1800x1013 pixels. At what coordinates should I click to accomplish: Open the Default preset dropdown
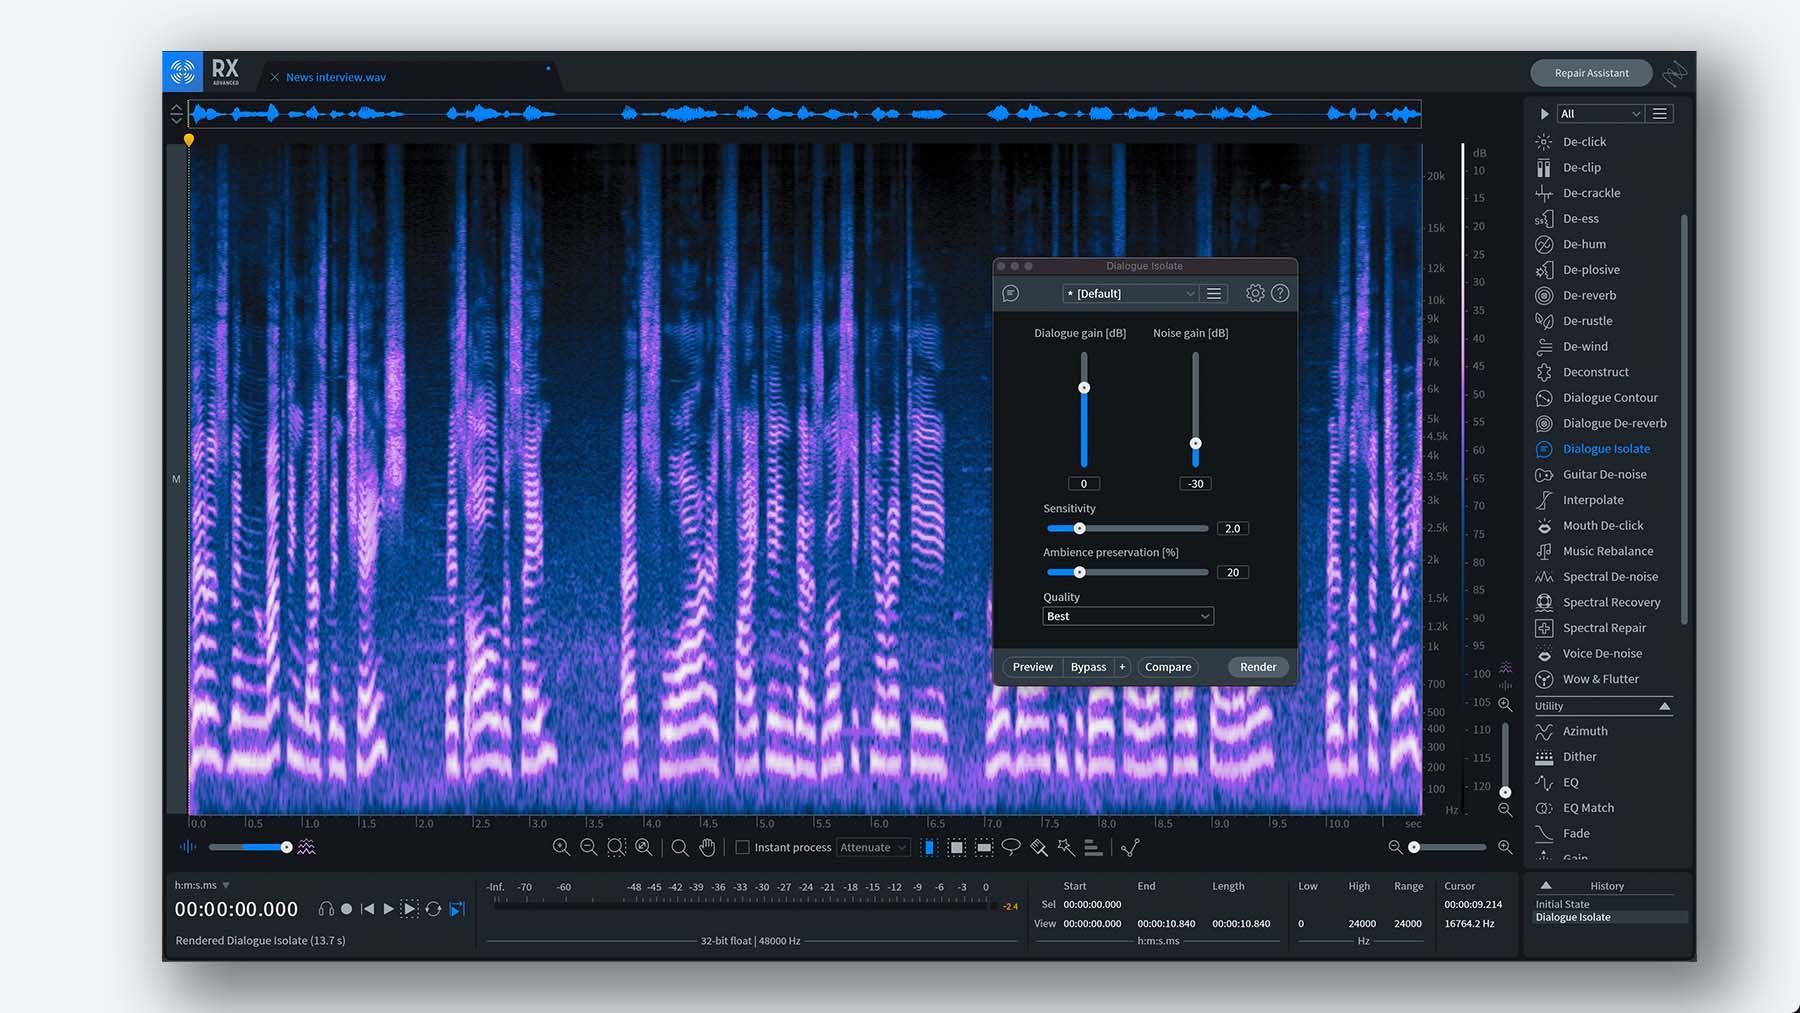click(x=1129, y=294)
